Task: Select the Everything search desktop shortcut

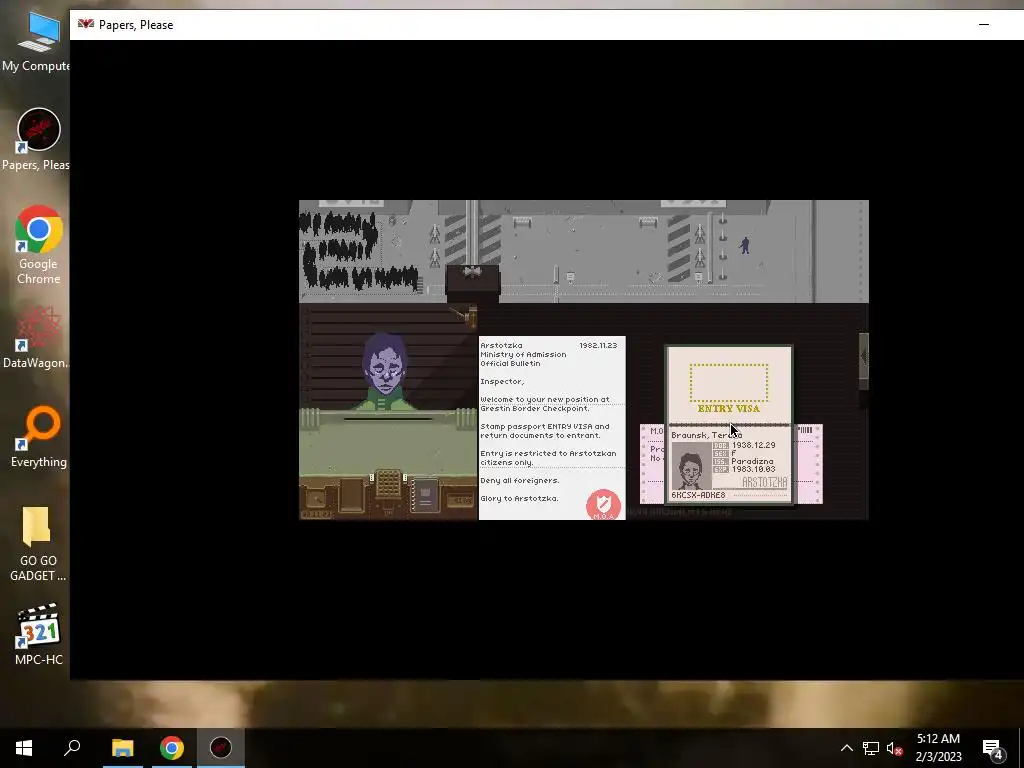Action: [38, 437]
